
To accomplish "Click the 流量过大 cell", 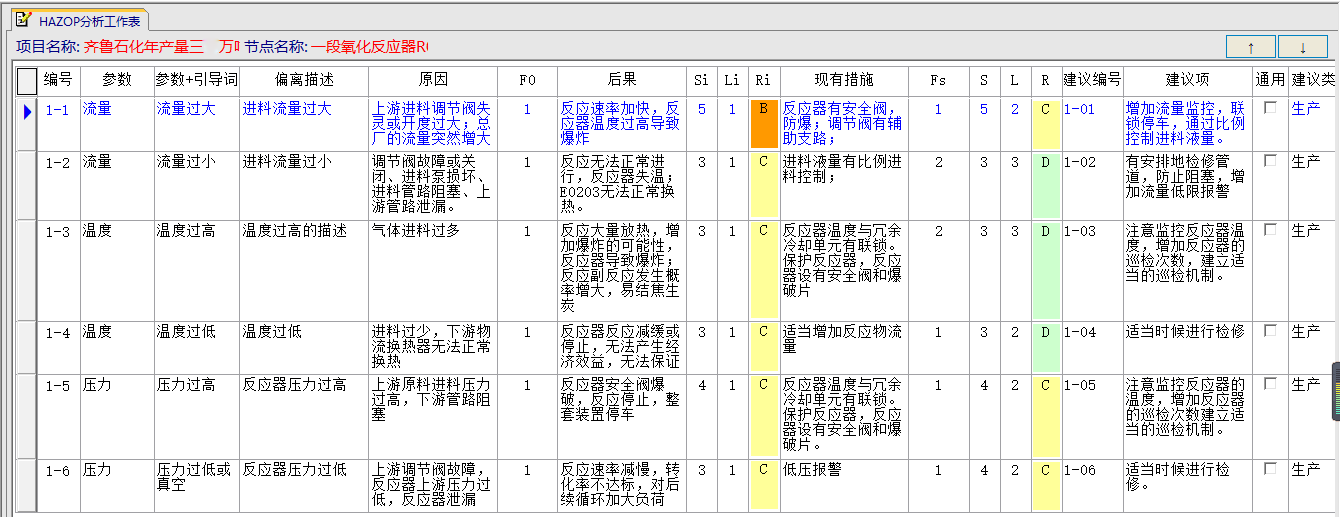I will (196, 124).
